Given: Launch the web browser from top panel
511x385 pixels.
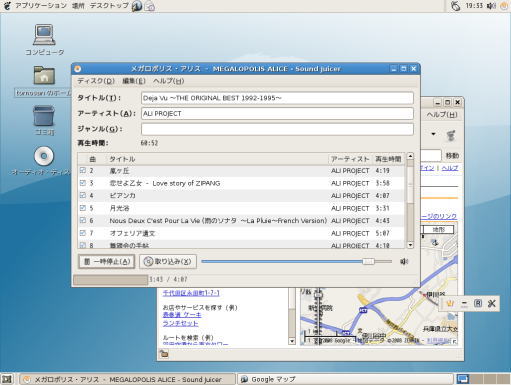Looking at the screenshot, I should click(x=137, y=6).
